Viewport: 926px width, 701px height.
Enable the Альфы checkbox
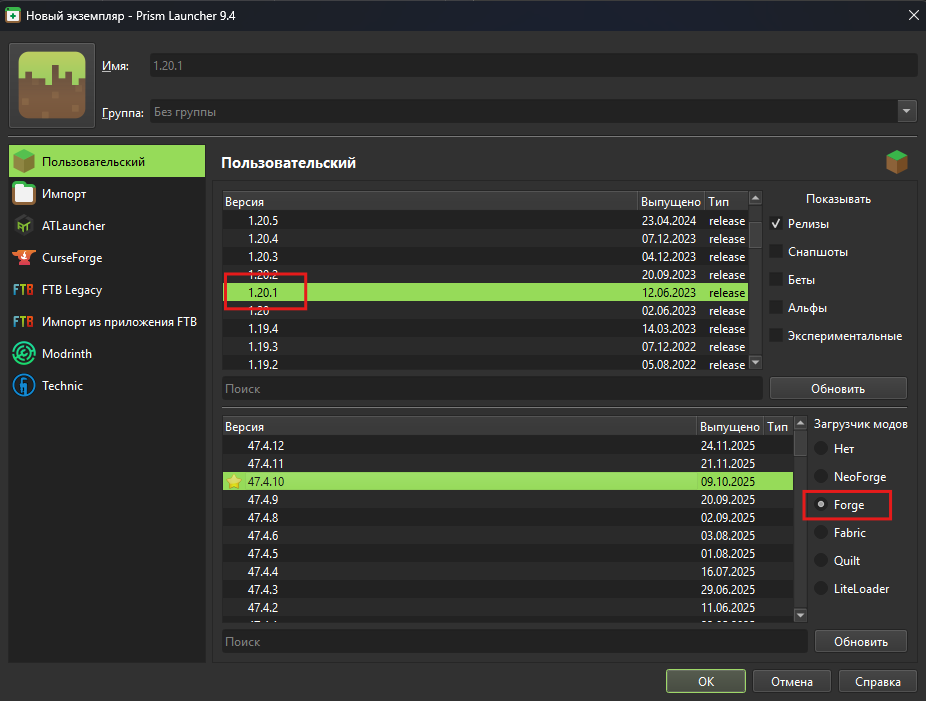[776, 308]
